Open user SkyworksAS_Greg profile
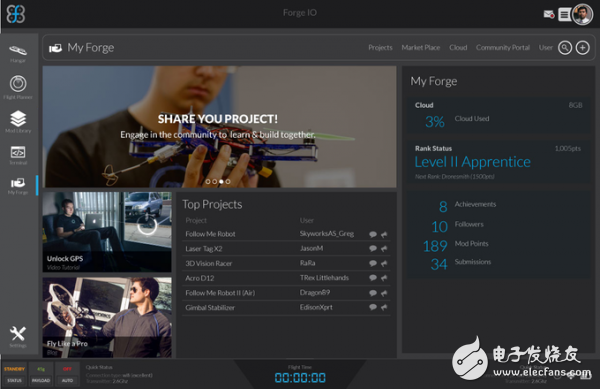600x389 pixels. 326,234
